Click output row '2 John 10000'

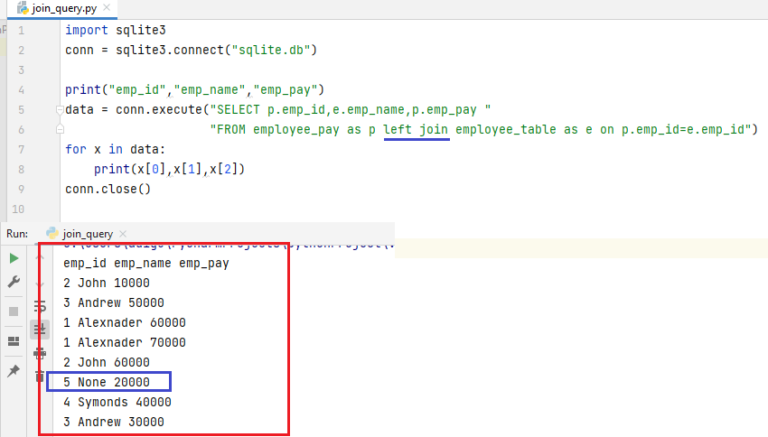[106, 283]
